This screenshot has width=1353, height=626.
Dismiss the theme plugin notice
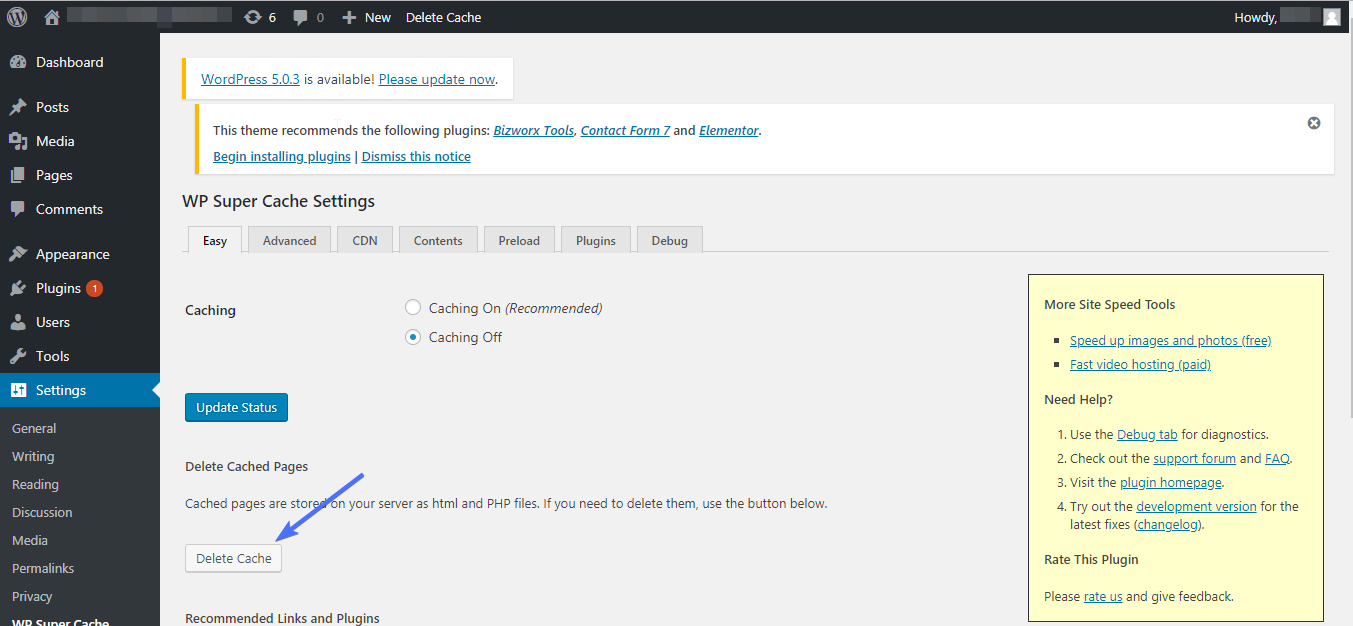1314,123
